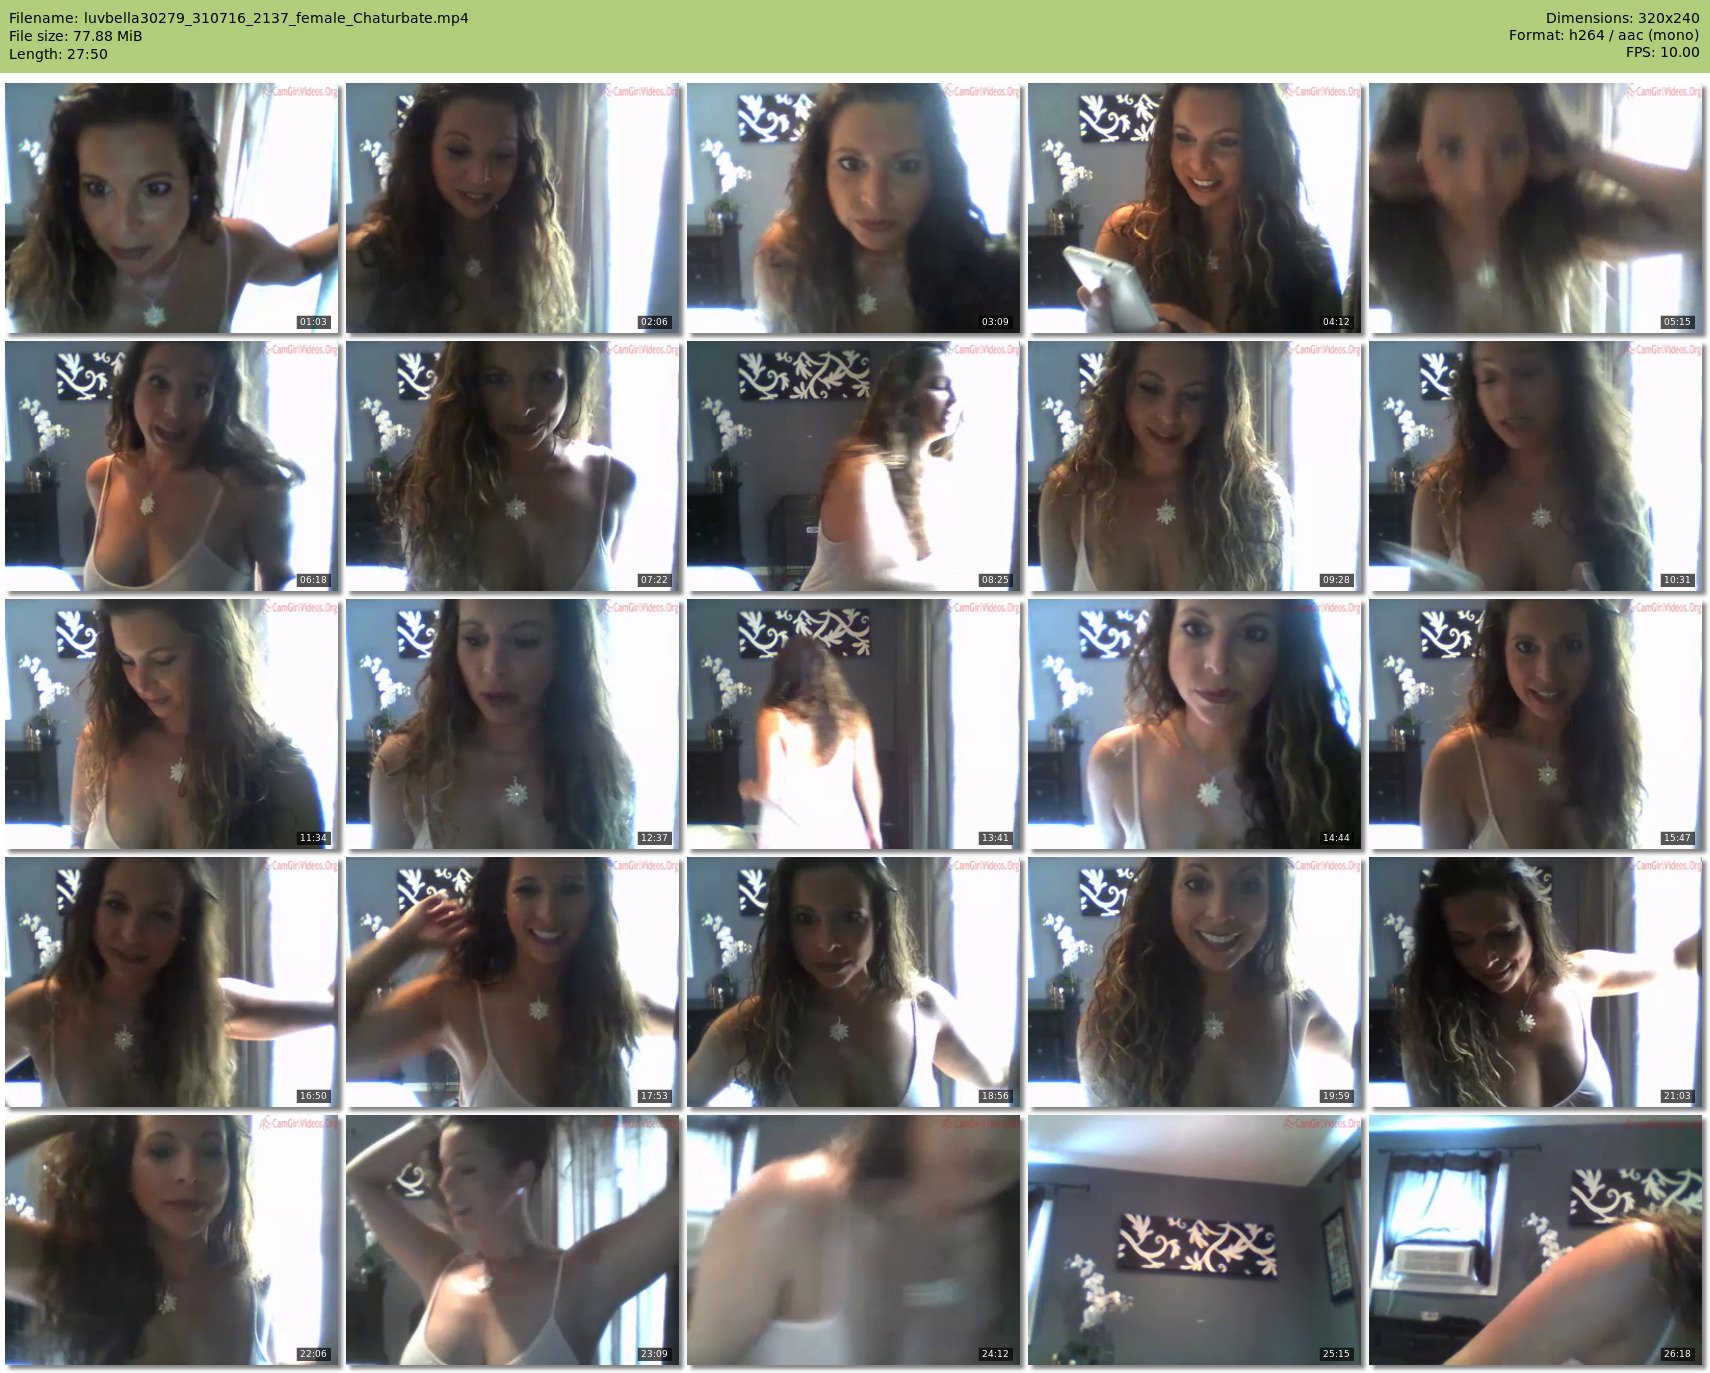Click the frame timestamped 15:47

tap(1536, 724)
